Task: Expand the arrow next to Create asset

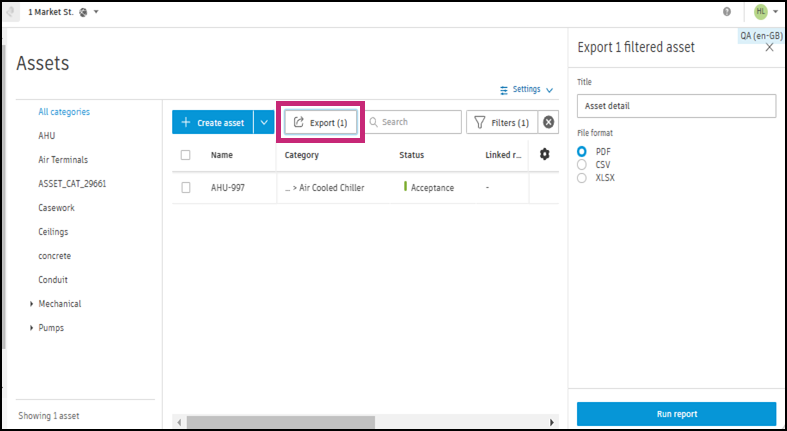Action: (x=264, y=122)
